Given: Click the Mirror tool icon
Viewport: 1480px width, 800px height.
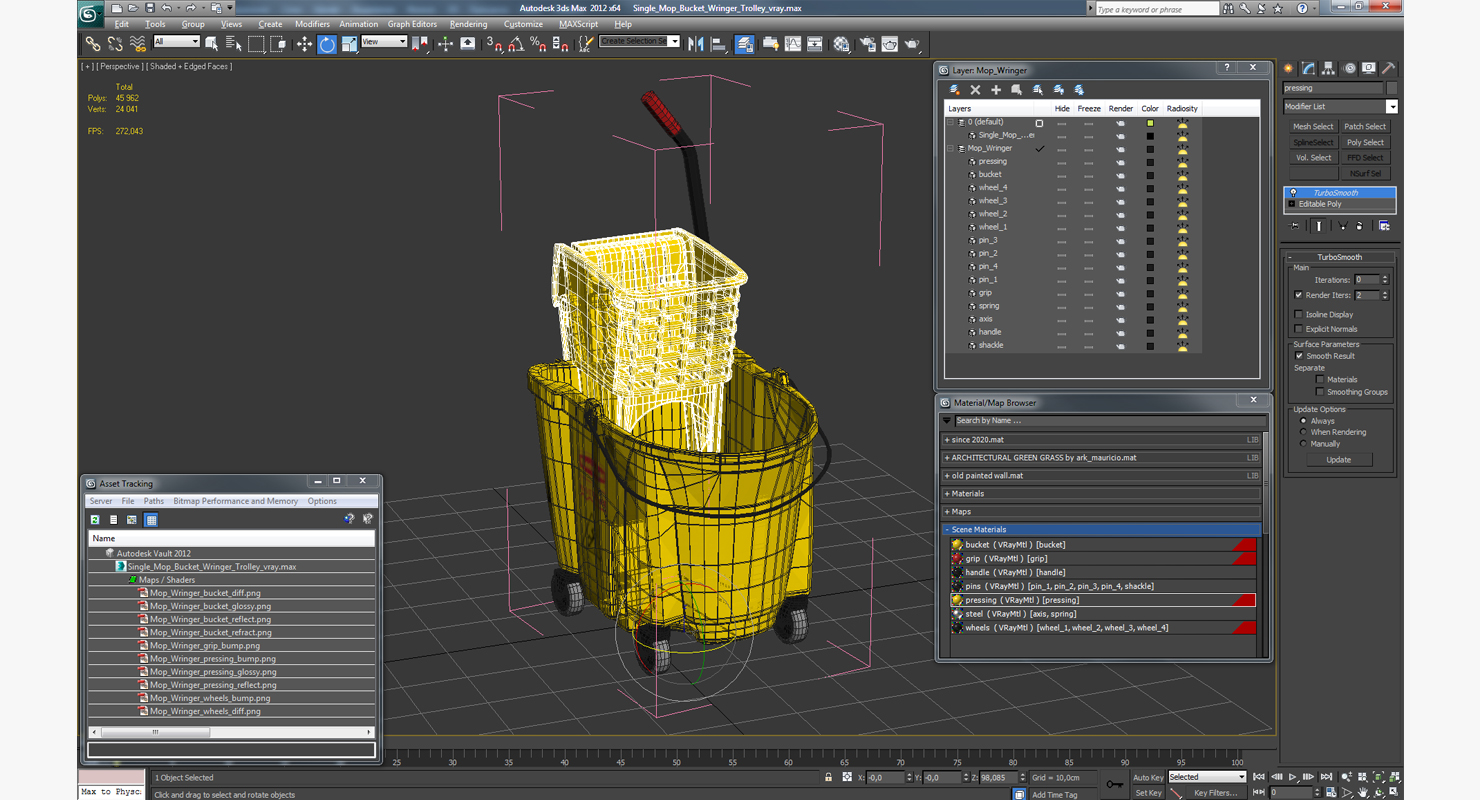Looking at the screenshot, I should [x=696, y=44].
